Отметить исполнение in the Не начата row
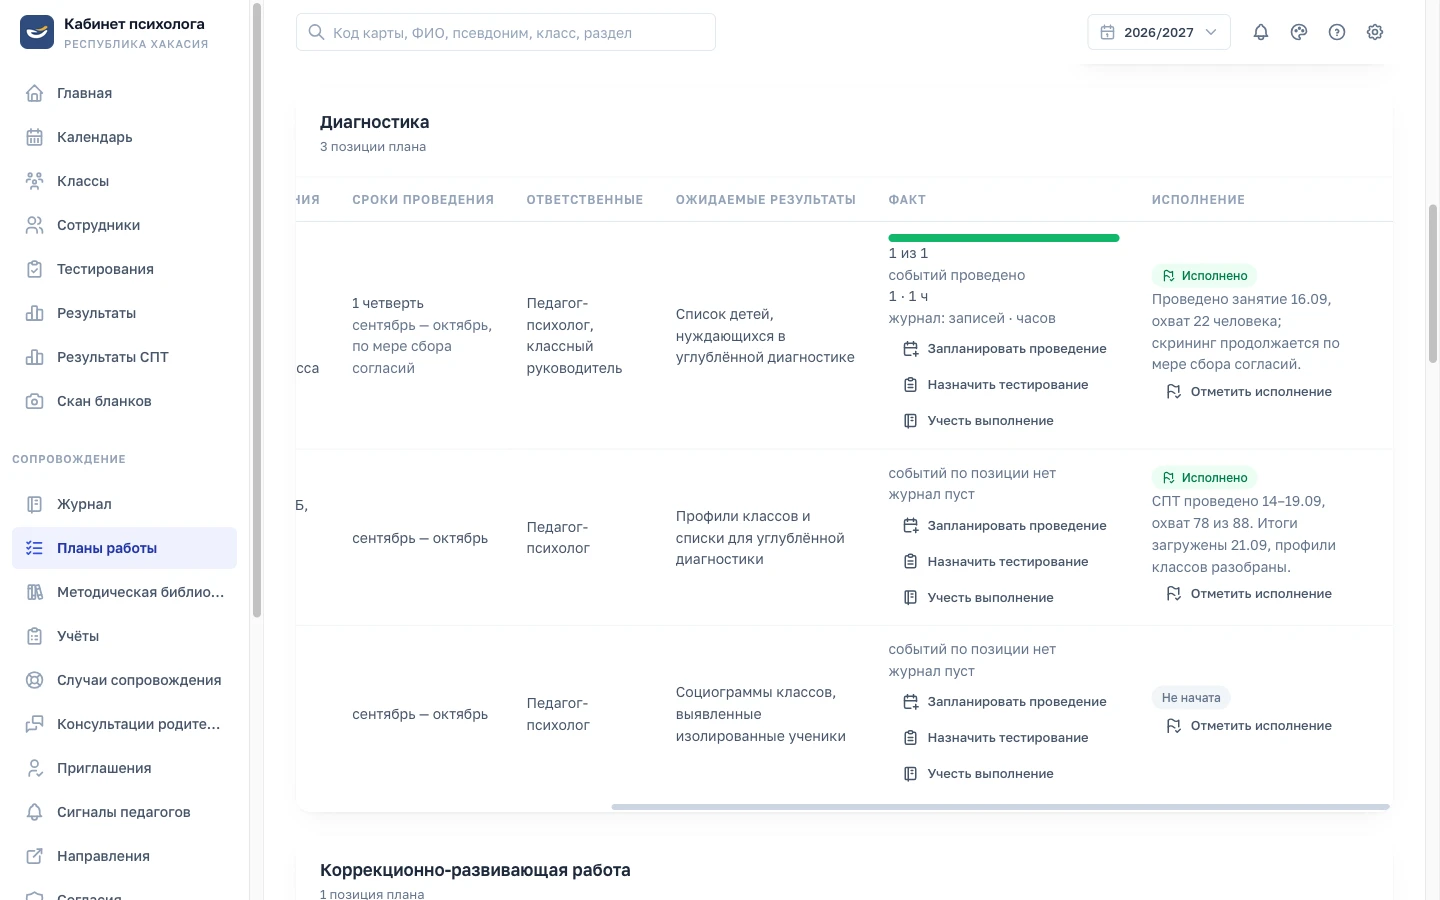This screenshot has height=900, width=1440. coord(1249,726)
